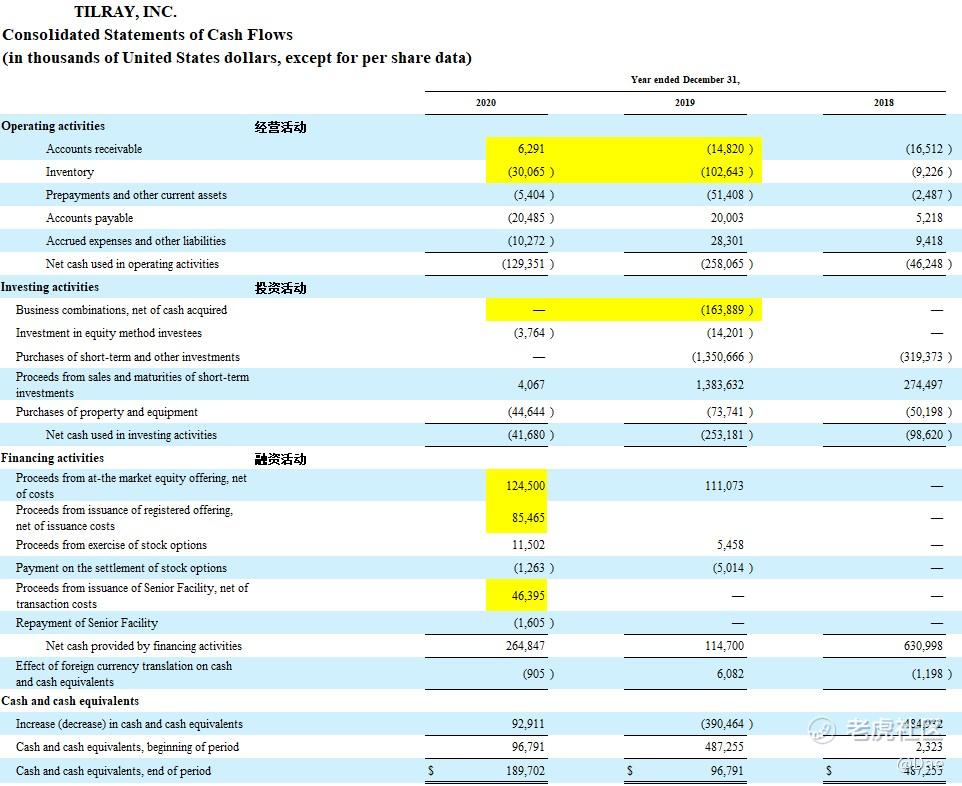Viewport: 962px width, 786px height.
Task: Click 'Proceeds from issuance of registered offering' label
Action: point(124,517)
